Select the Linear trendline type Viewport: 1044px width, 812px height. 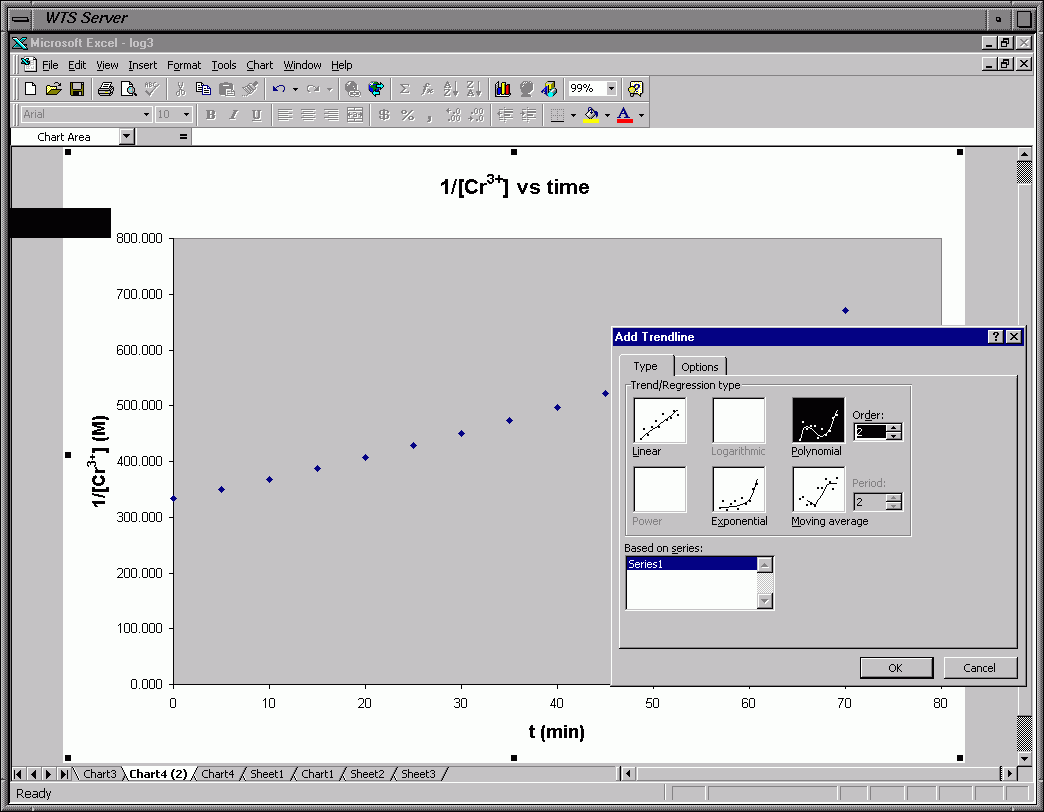pyautogui.click(x=660, y=421)
